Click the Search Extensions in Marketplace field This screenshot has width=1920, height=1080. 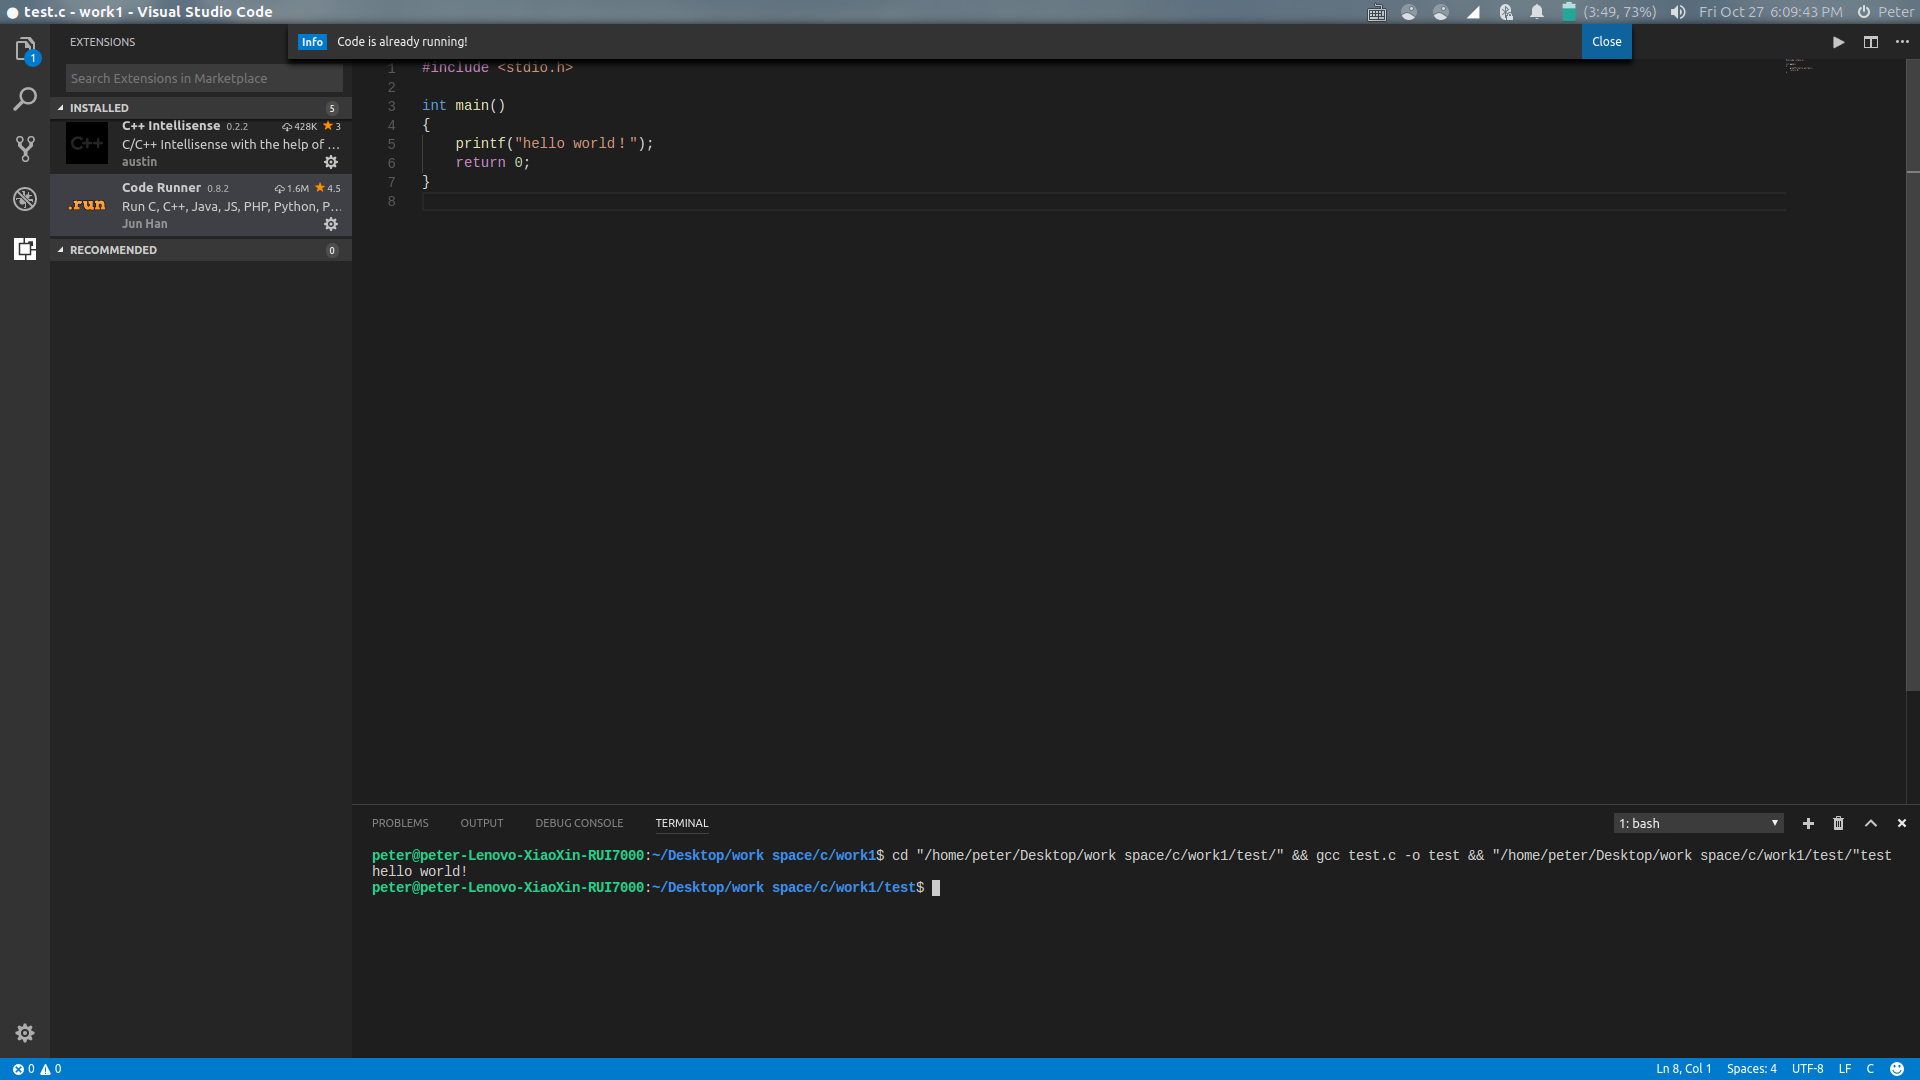point(204,78)
